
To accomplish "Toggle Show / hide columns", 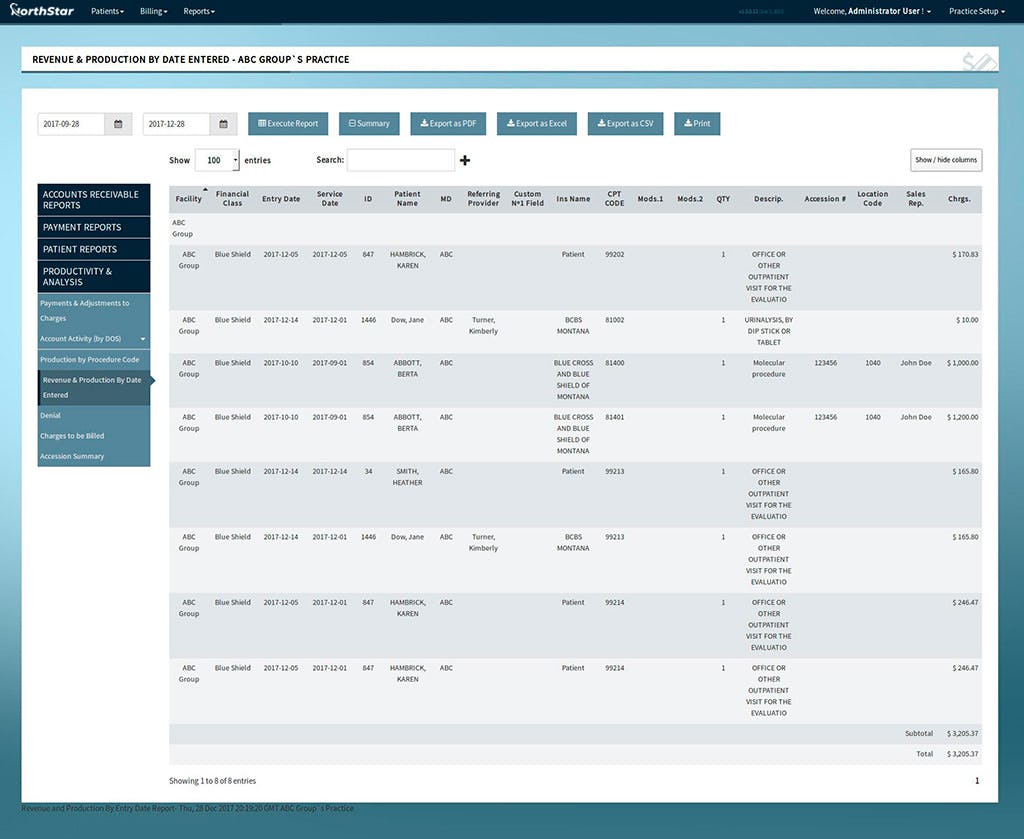I will pos(946,159).
